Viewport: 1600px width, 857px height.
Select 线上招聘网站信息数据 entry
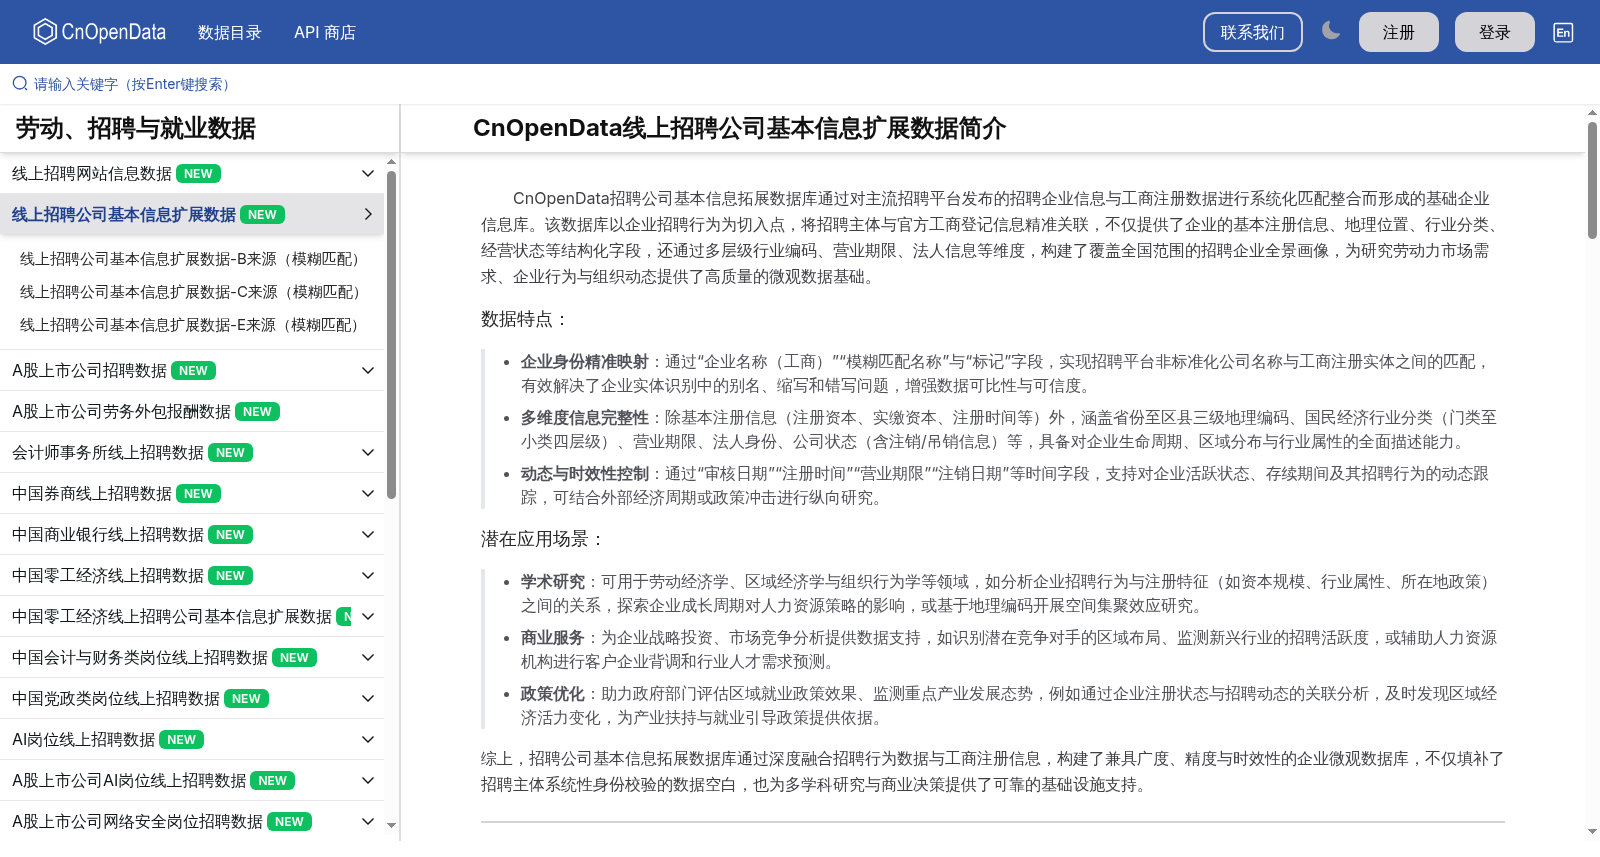click(x=92, y=174)
